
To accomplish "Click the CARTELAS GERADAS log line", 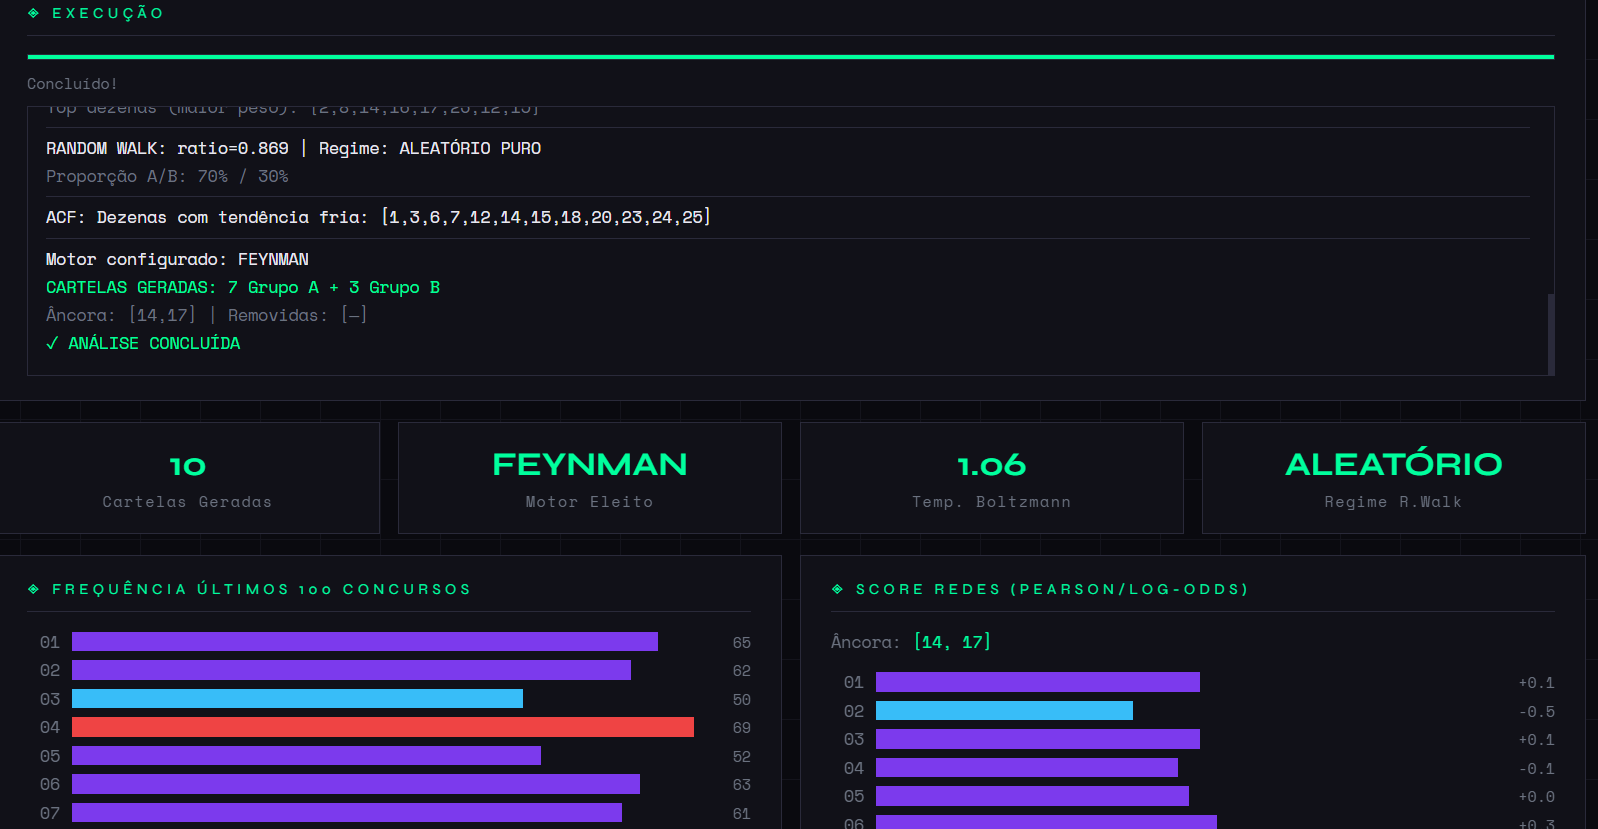I will coord(243,287).
